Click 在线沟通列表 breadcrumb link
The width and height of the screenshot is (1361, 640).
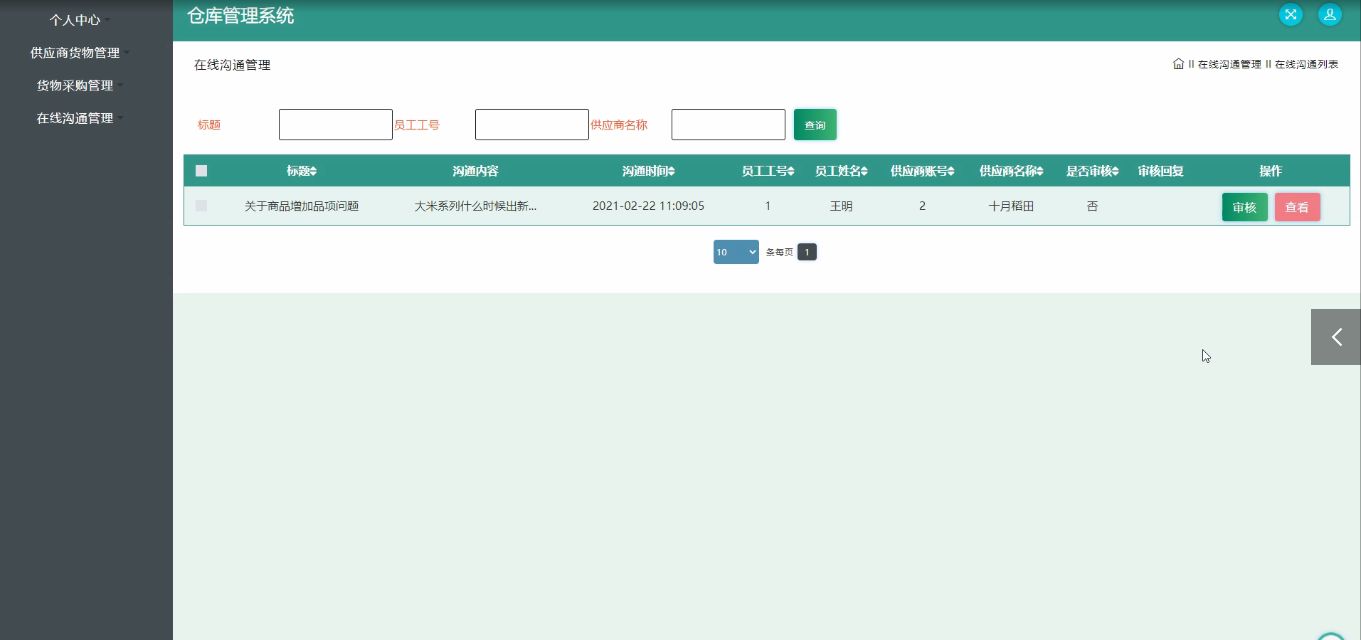pos(1306,64)
